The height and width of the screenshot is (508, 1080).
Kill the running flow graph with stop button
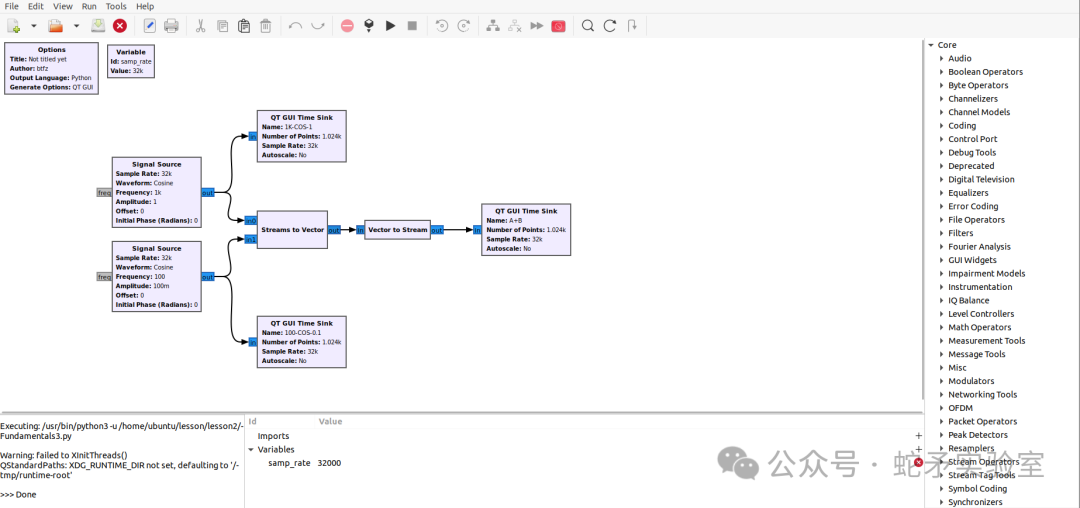(412, 26)
